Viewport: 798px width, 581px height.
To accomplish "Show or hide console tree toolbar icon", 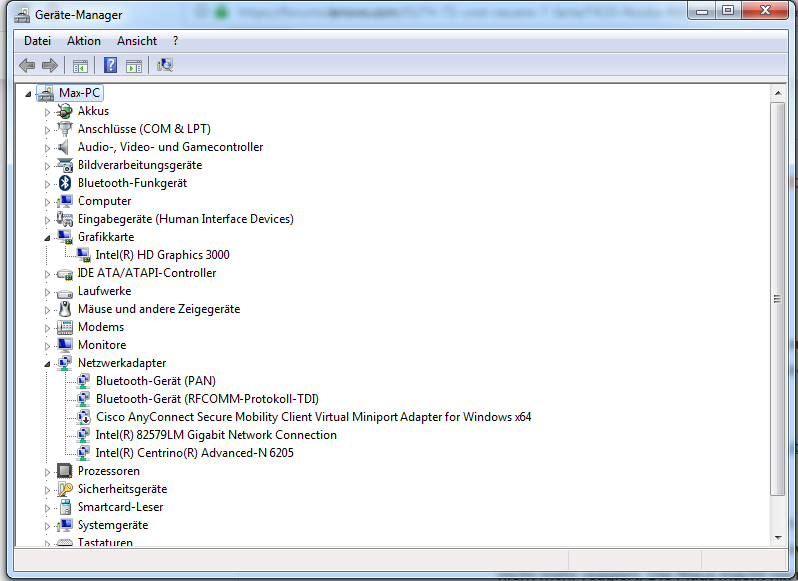I will pyautogui.click(x=80, y=66).
